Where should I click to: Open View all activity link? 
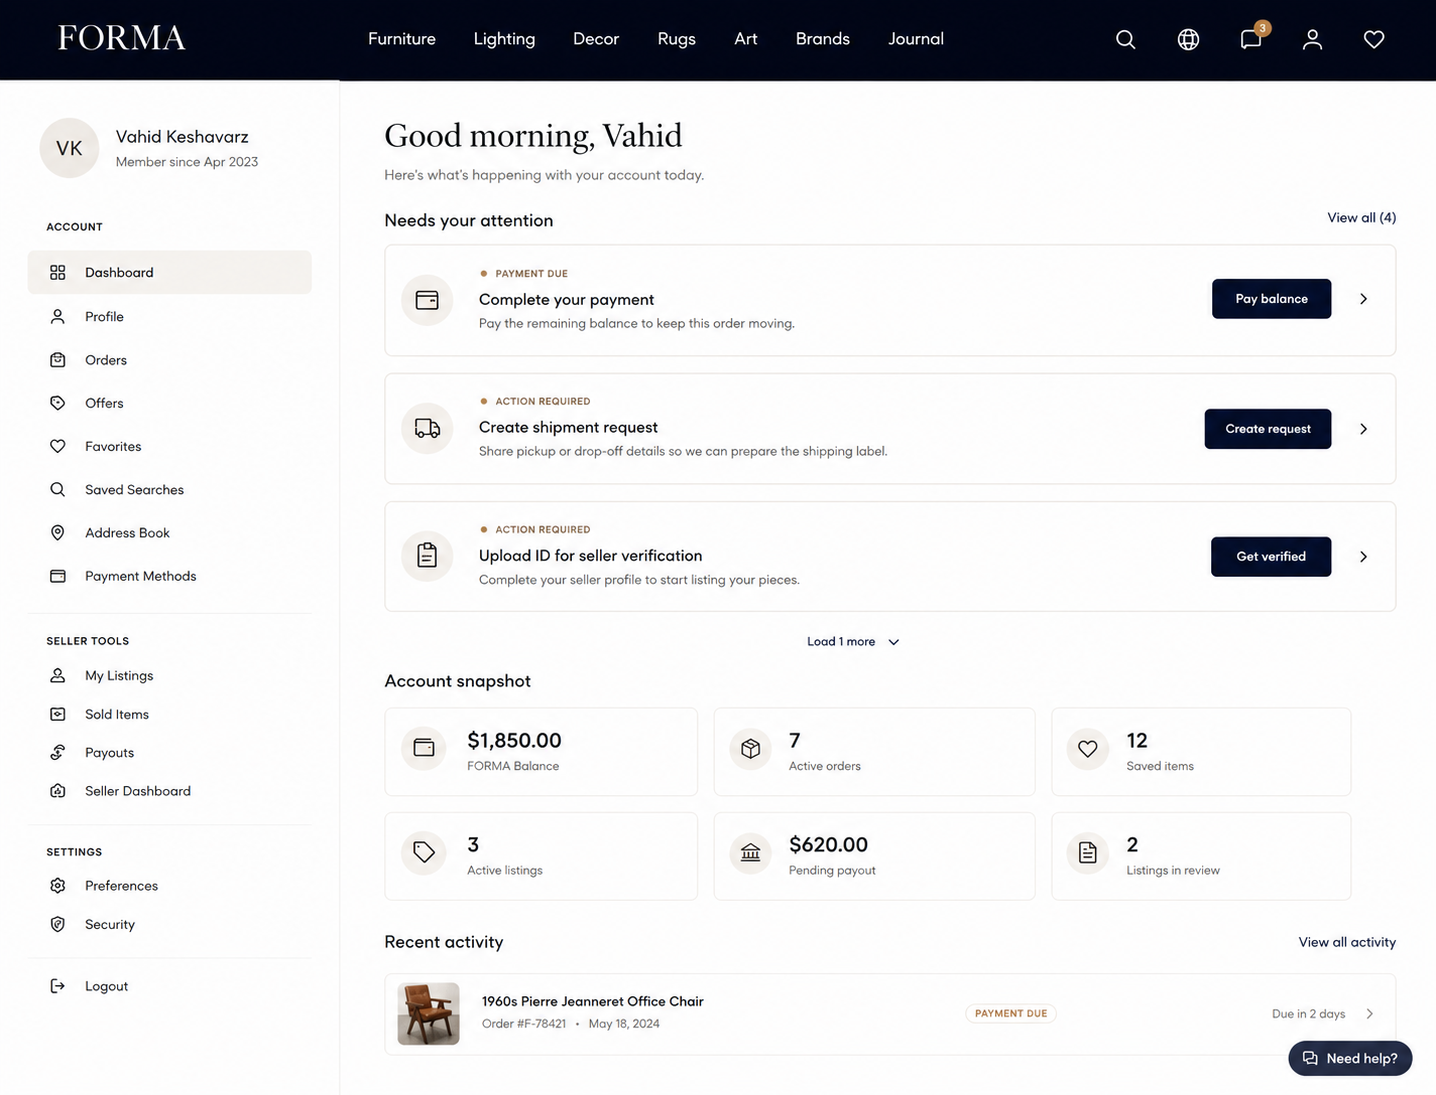[1347, 942]
